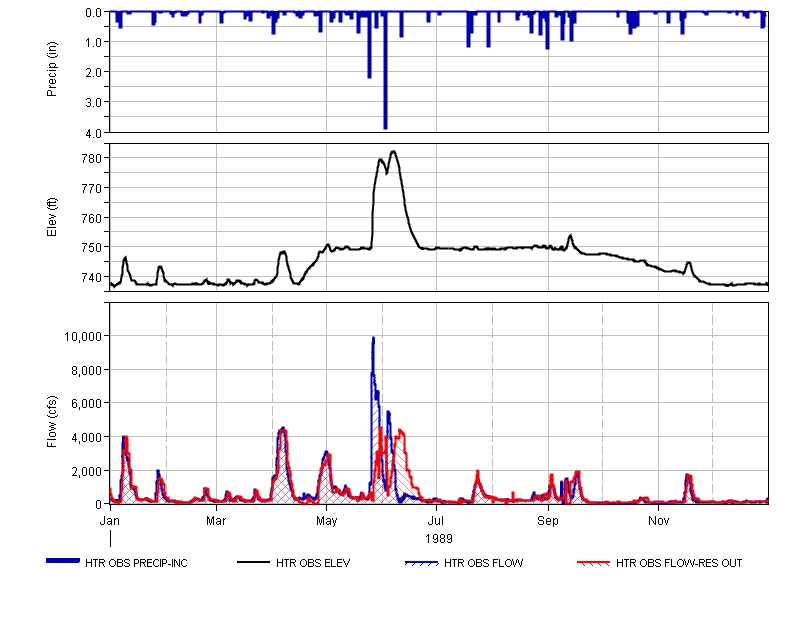
Task: Click the "0" tick on the flow axis
Action: 99,504
